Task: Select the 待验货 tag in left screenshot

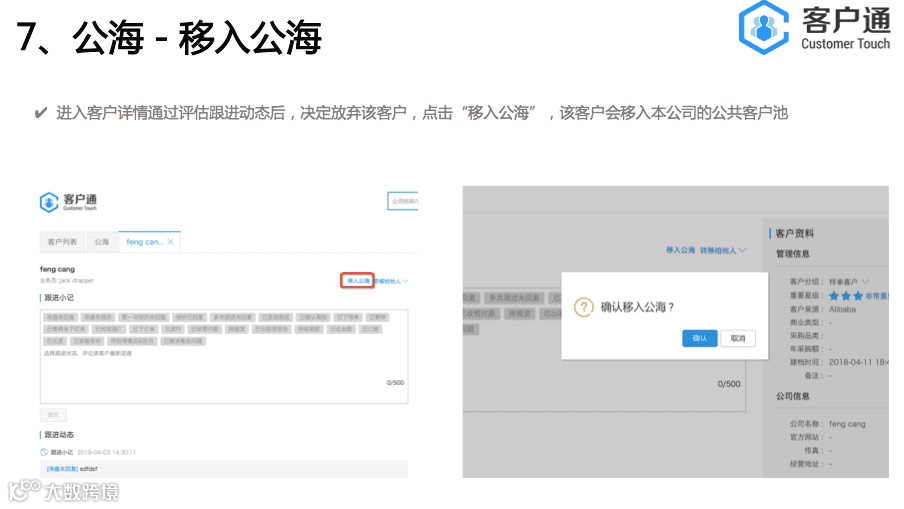Action: [x=237, y=329]
